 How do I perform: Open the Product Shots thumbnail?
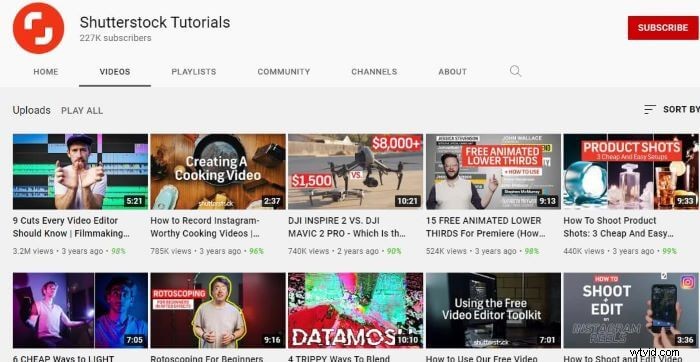[631, 171]
